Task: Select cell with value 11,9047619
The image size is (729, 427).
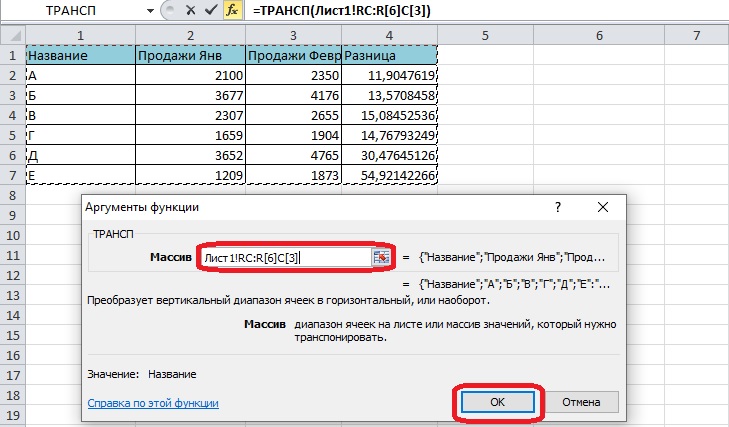Action: (x=389, y=75)
